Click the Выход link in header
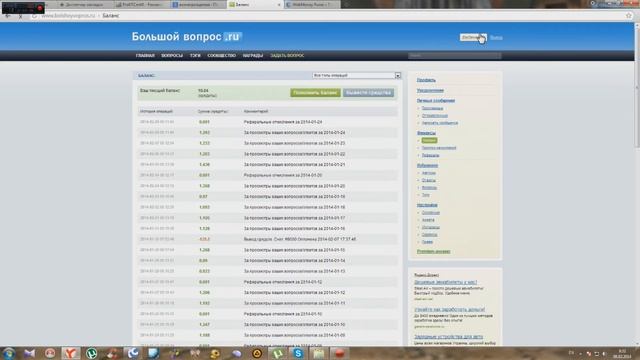The width and height of the screenshot is (640, 360). pyautogui.click(x=496, y=38)
